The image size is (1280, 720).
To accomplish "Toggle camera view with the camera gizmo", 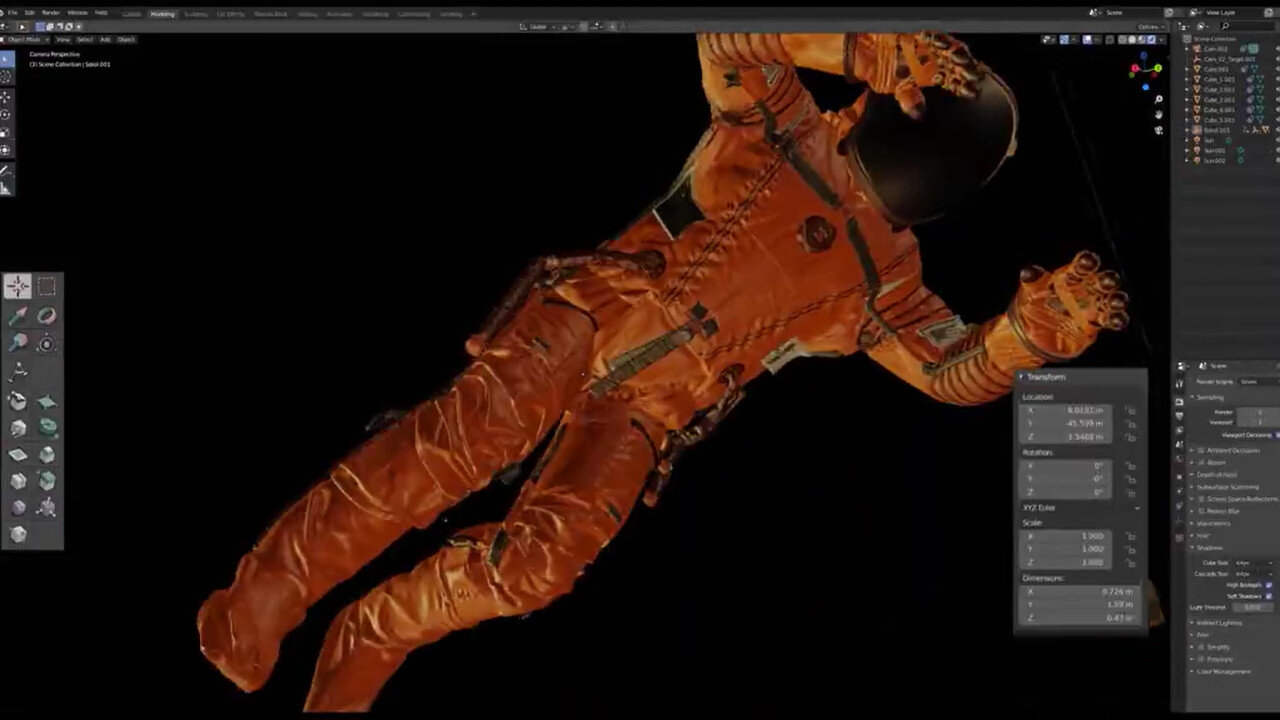I will [x=1159, y=130].
